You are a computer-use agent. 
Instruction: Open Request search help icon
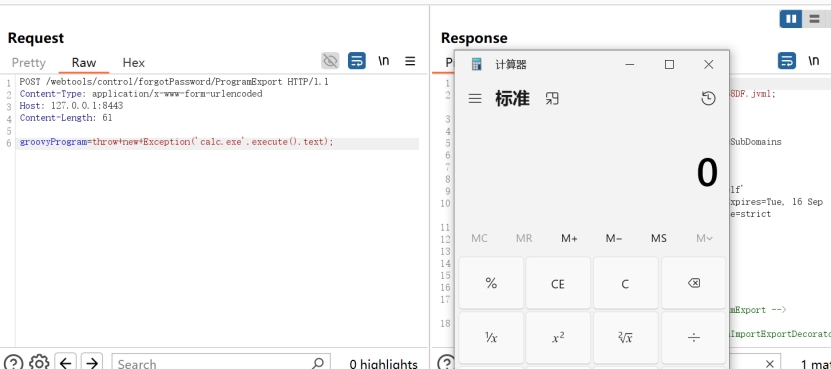[x=14, y=363]
